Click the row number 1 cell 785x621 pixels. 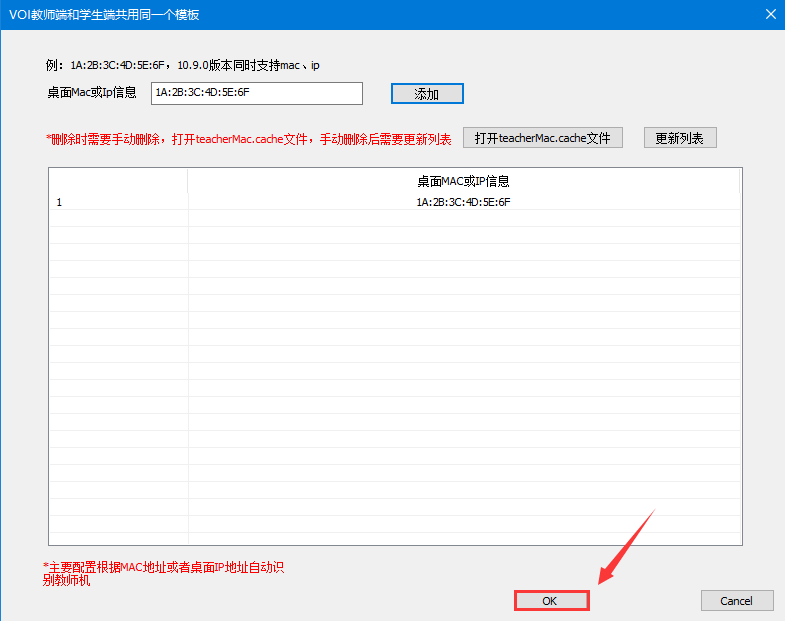(x=59, y=202)
